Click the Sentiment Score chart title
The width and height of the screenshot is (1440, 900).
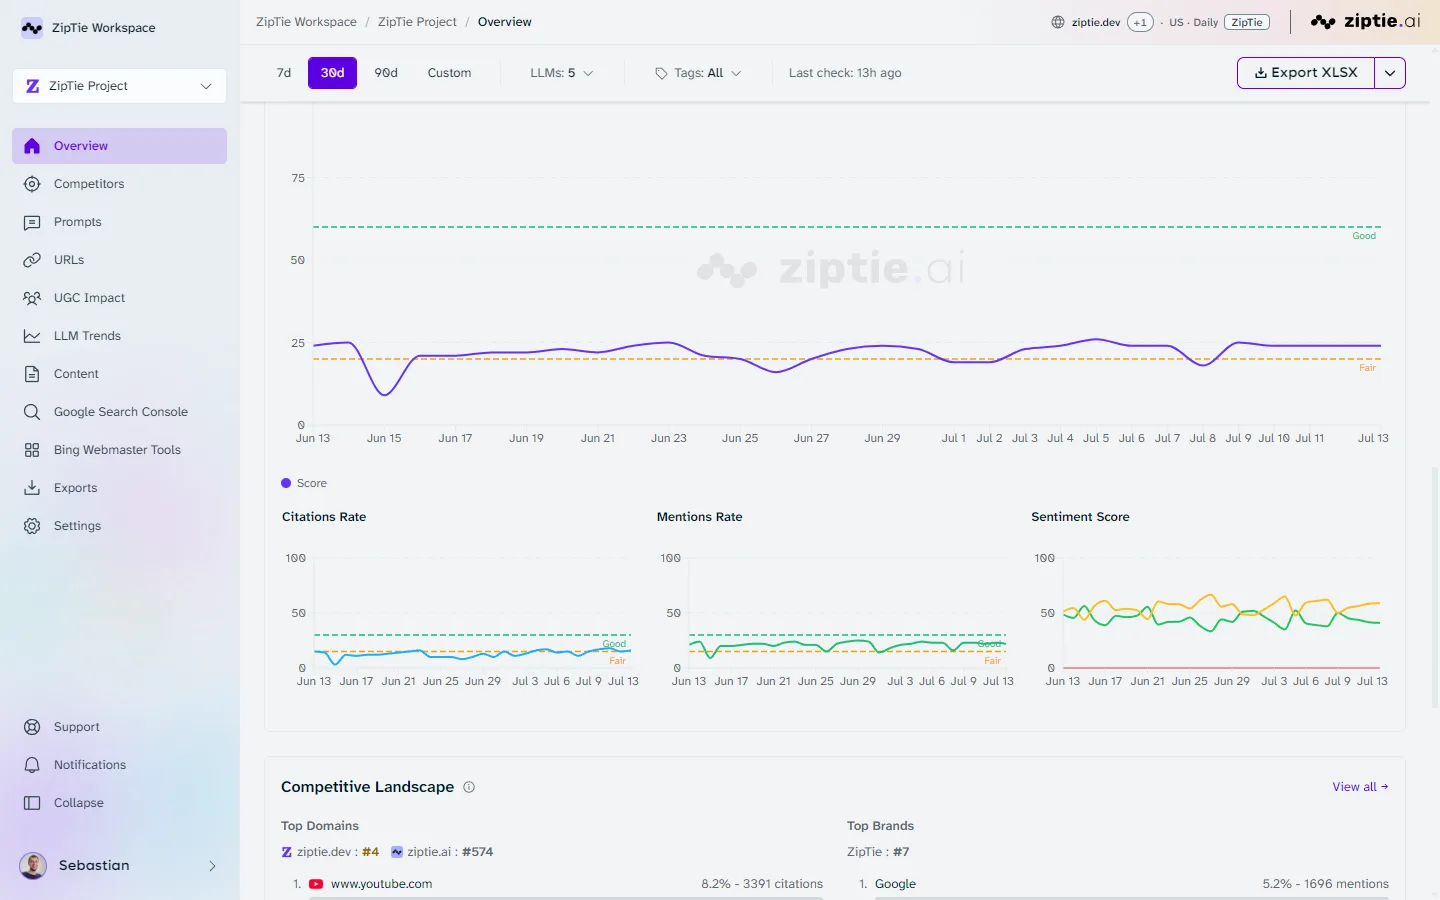[1080, 517]
